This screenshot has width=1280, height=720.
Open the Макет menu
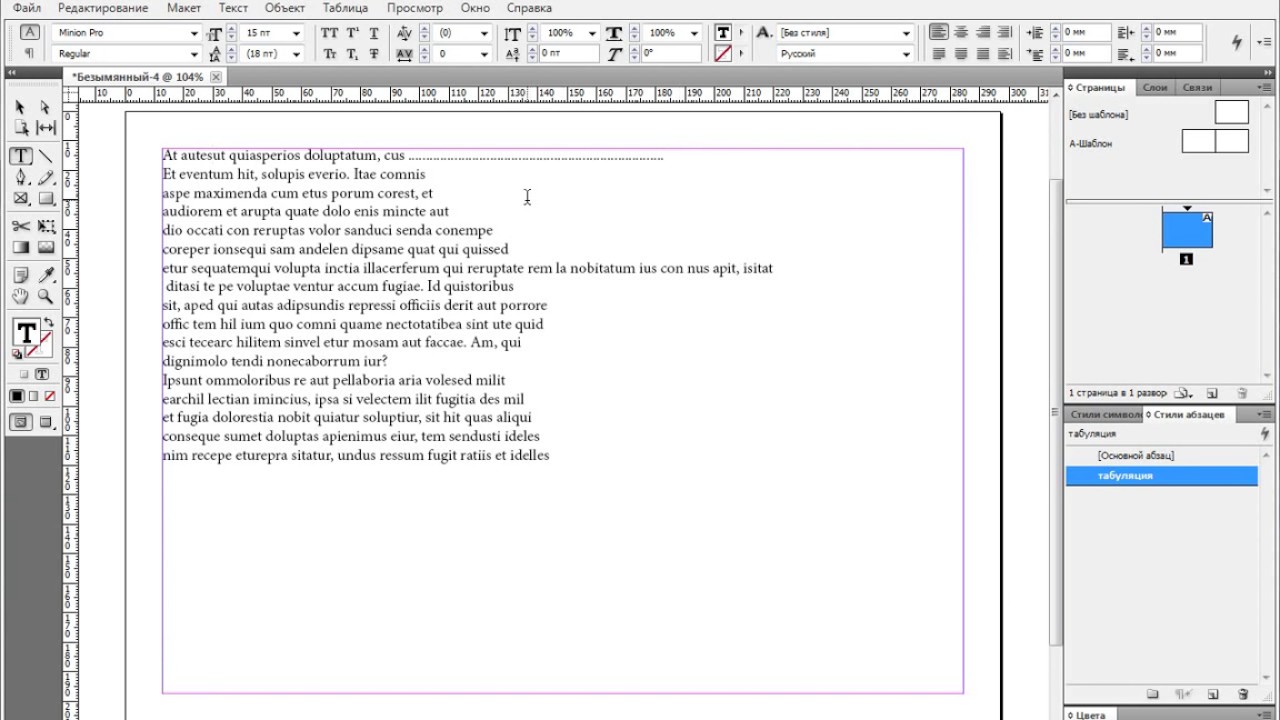tap(184, 8)
